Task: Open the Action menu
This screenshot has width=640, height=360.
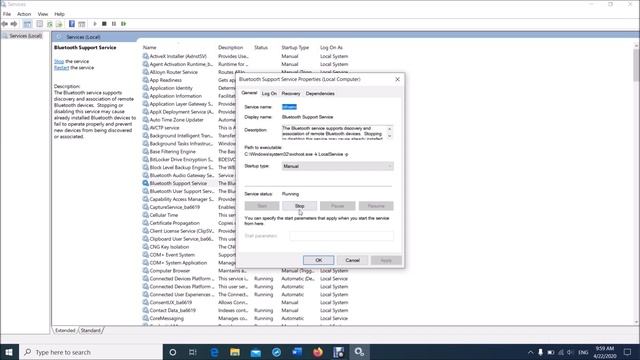Action: point(24,14)
